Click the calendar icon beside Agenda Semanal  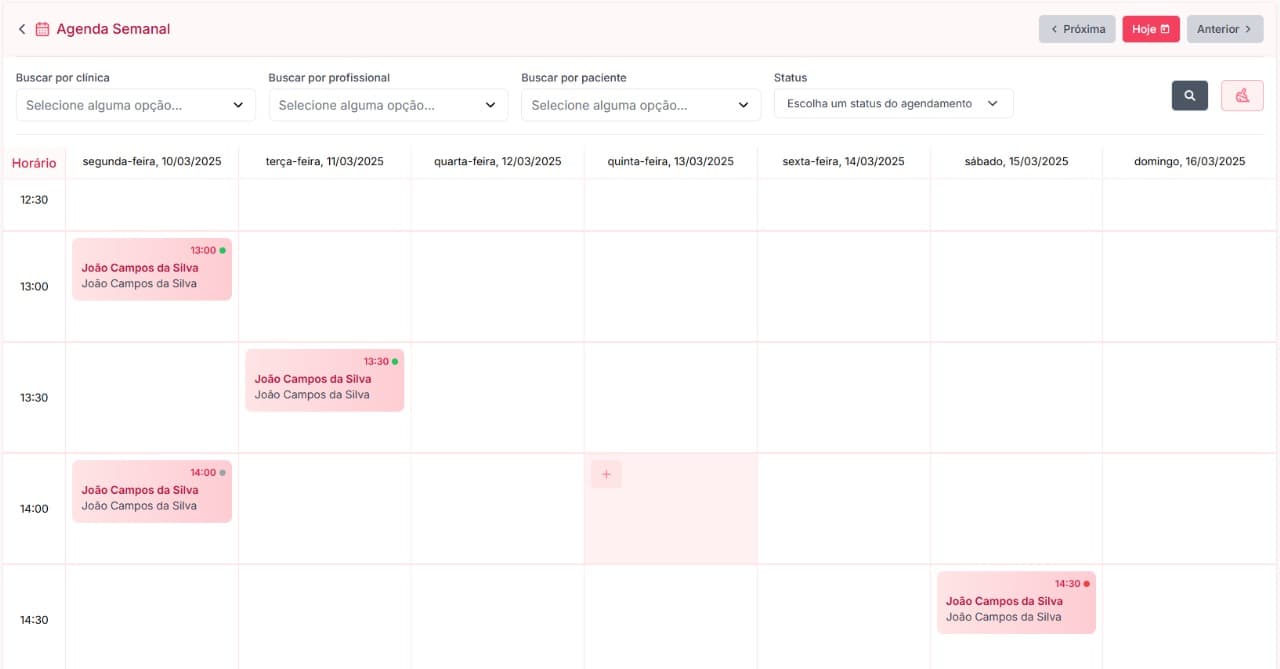tap(39, 28)
